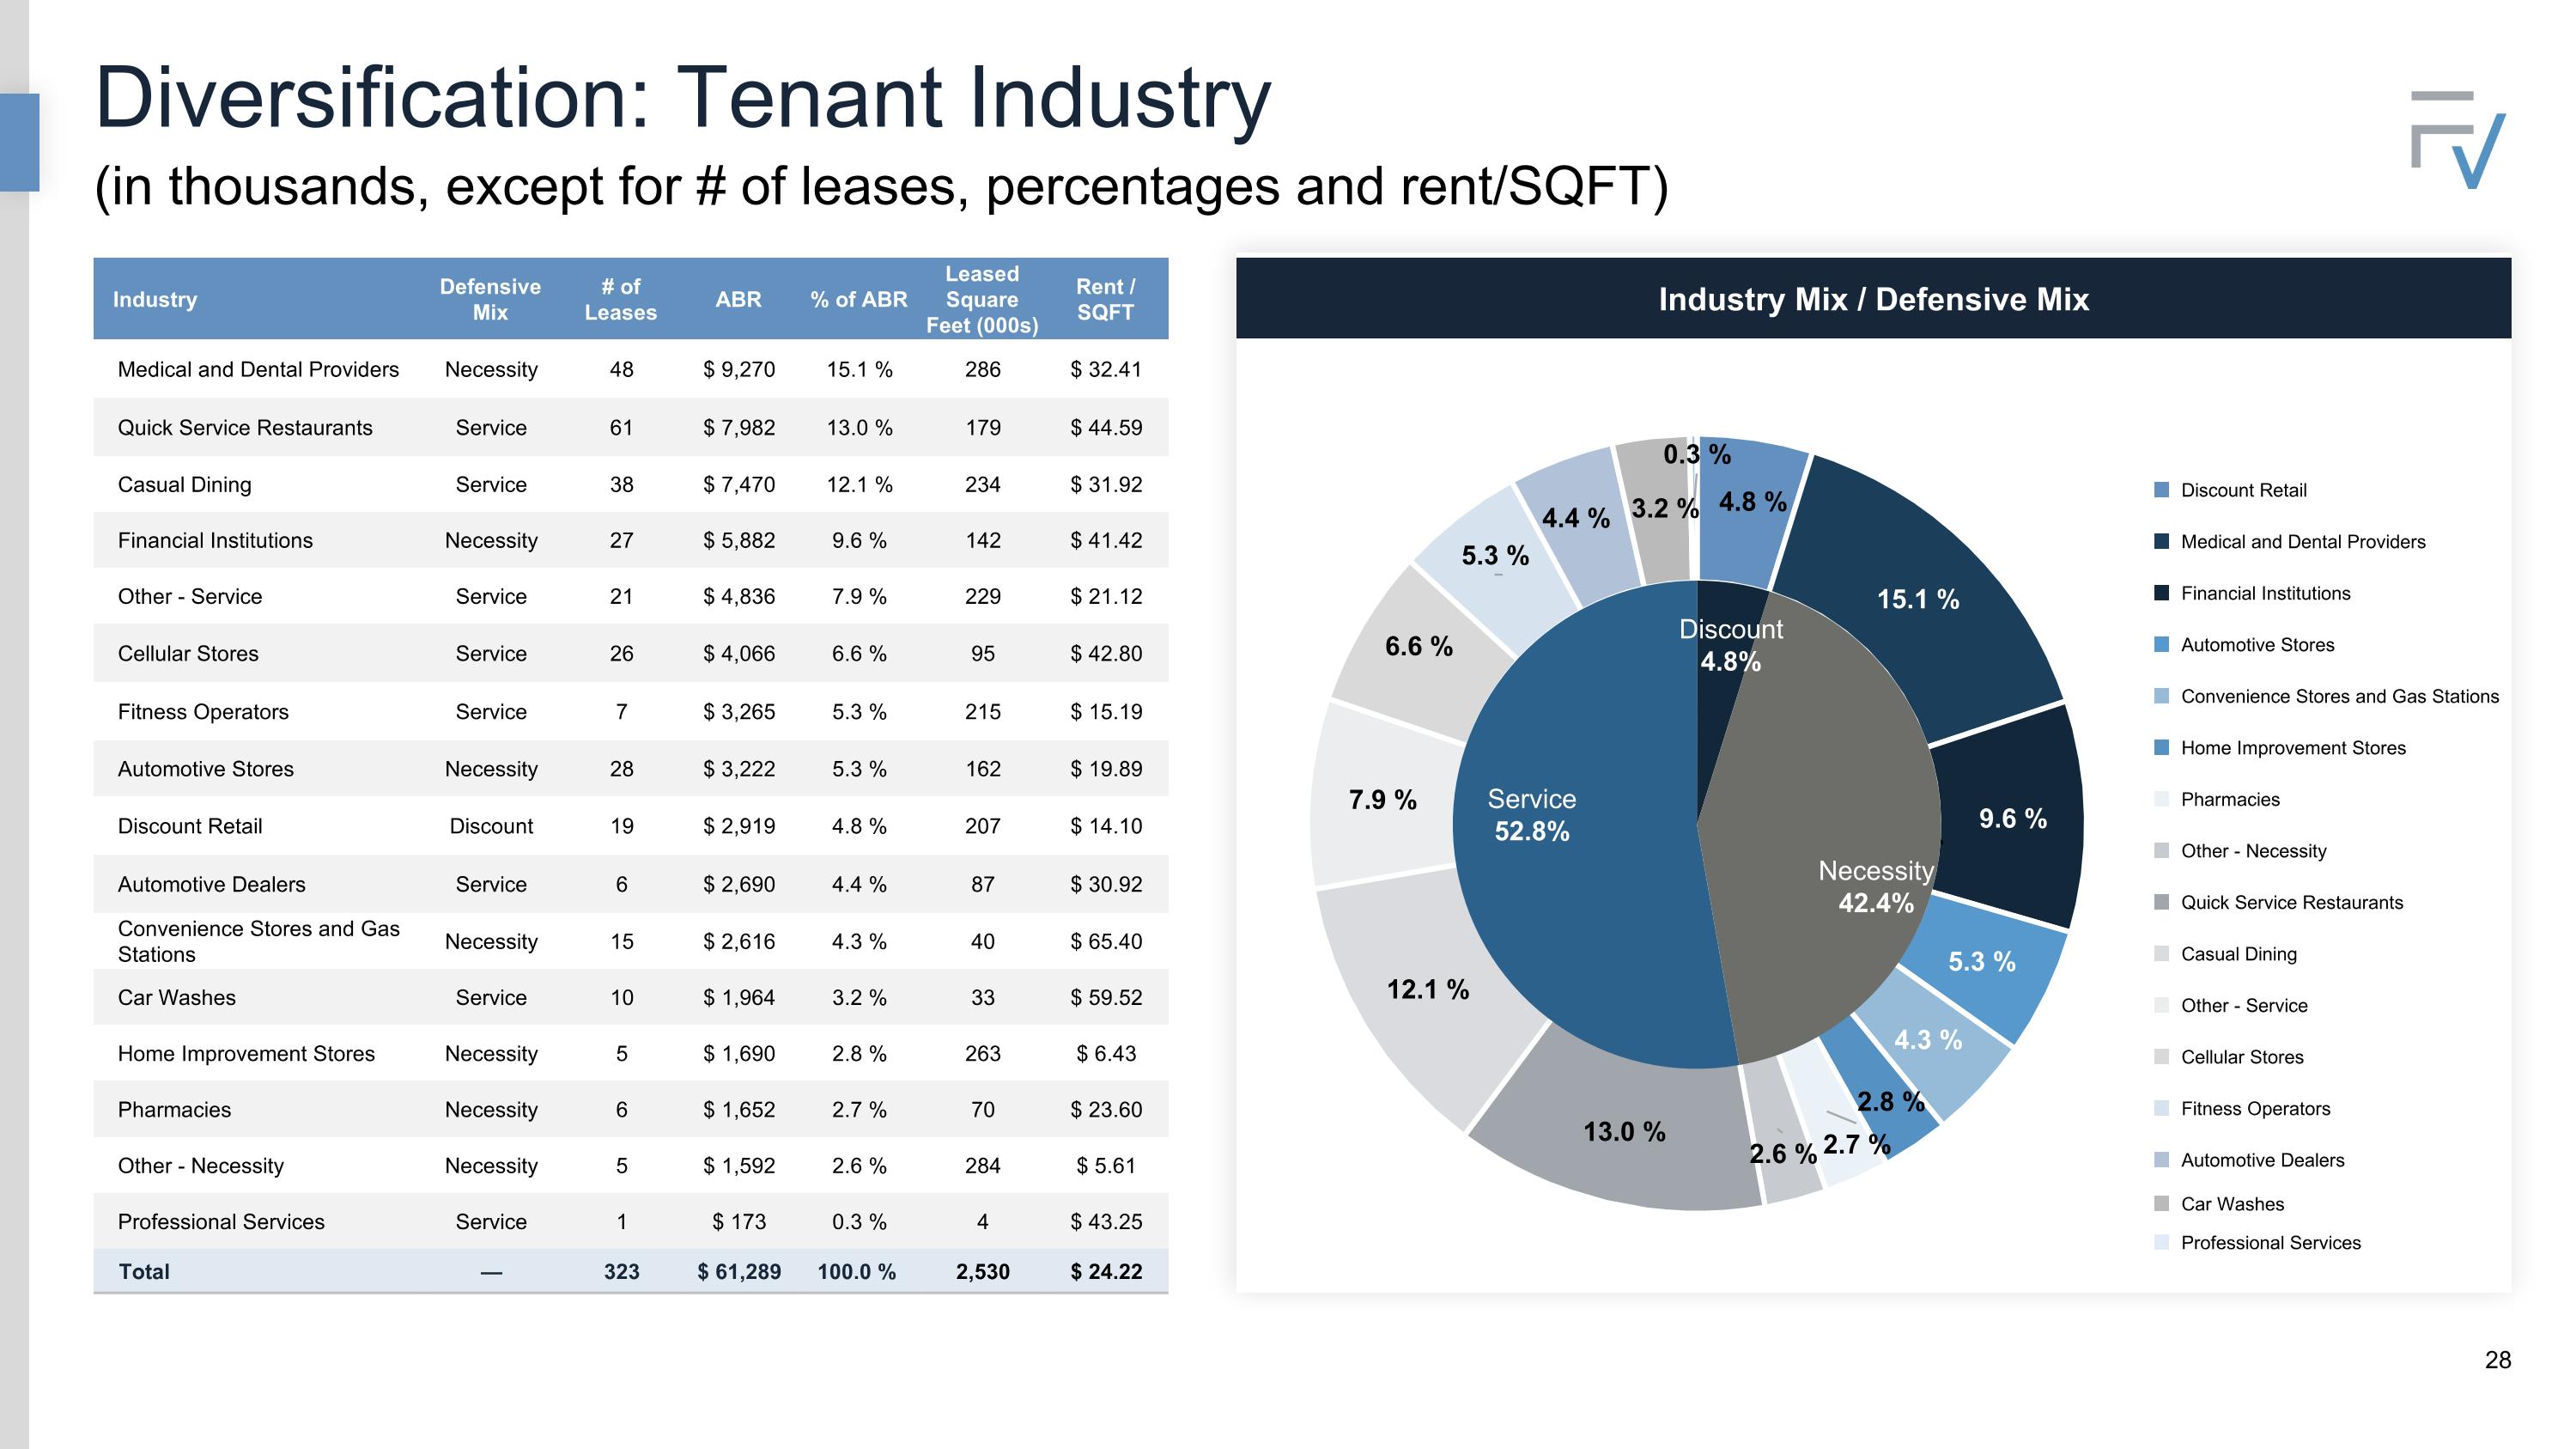Select the Quick Service Restaurants legend marker
2576x1449 pixels.
click(x=2161, y=902)
